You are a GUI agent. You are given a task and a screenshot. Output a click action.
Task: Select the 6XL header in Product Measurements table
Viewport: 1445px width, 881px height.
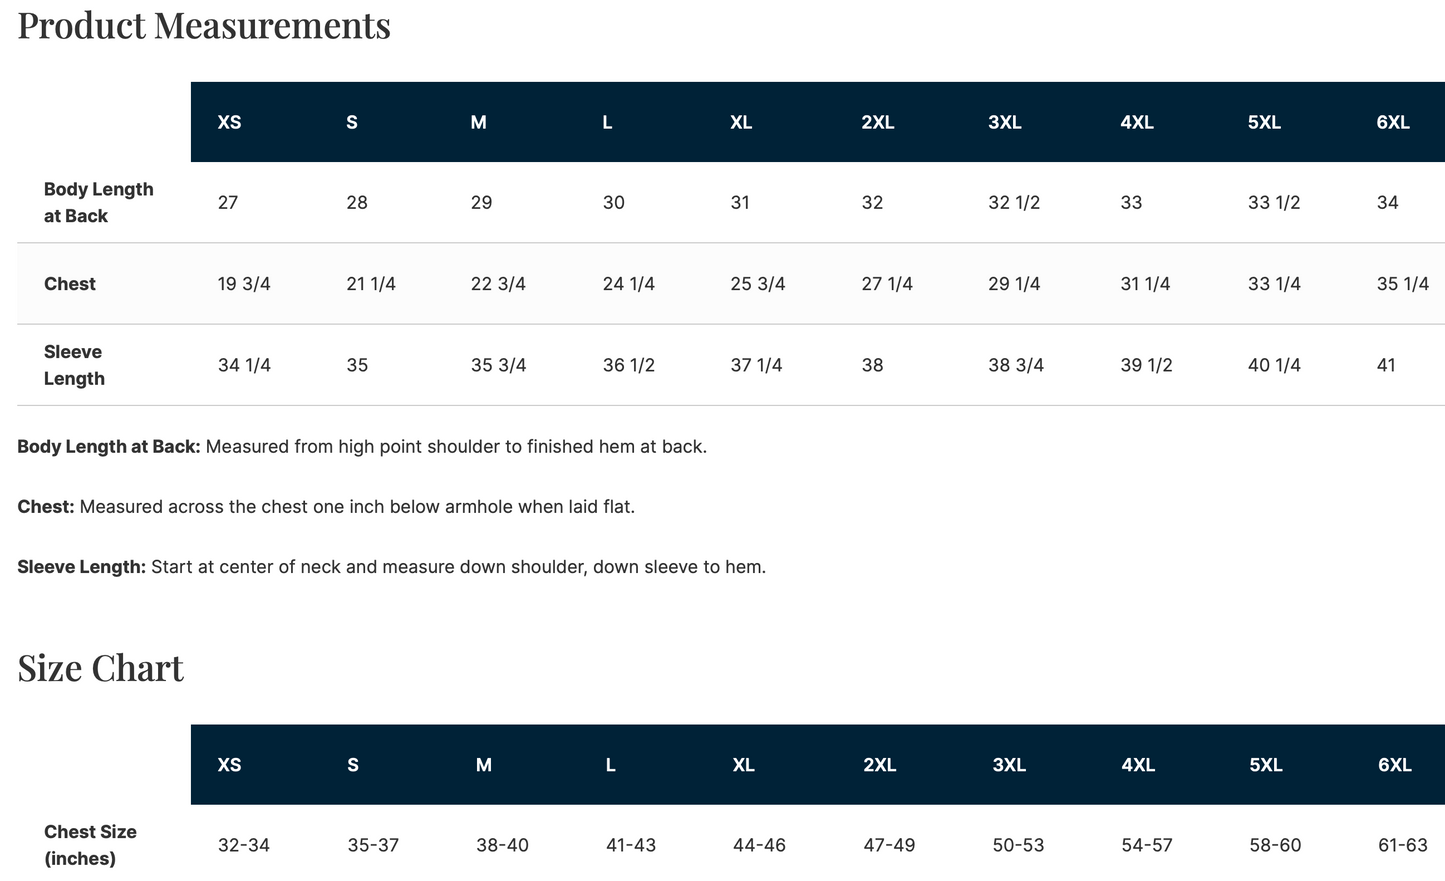[1393, 122]
